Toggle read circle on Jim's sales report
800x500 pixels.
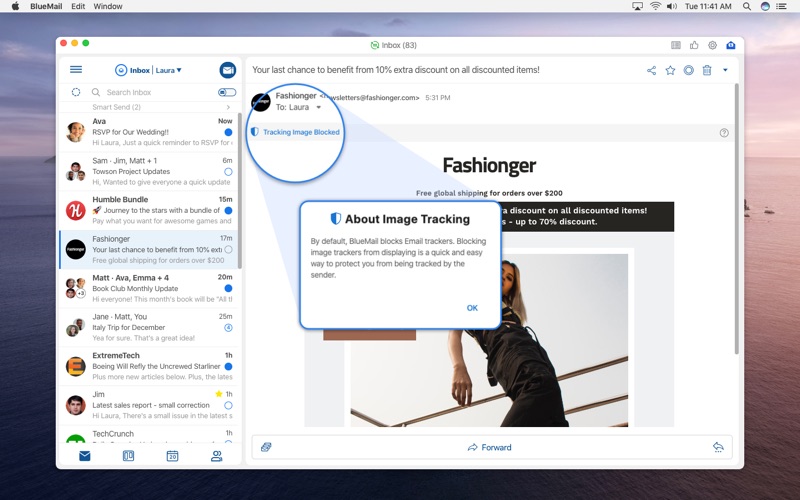point(229,405)
